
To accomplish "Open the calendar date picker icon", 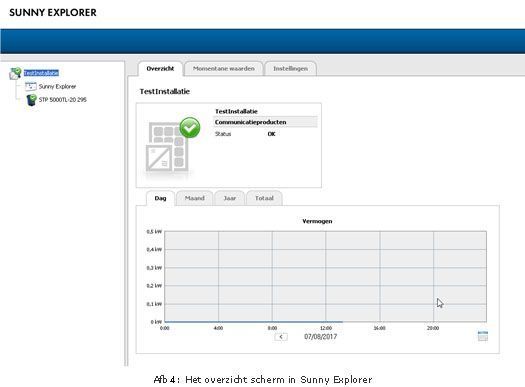I will point(482,336).
